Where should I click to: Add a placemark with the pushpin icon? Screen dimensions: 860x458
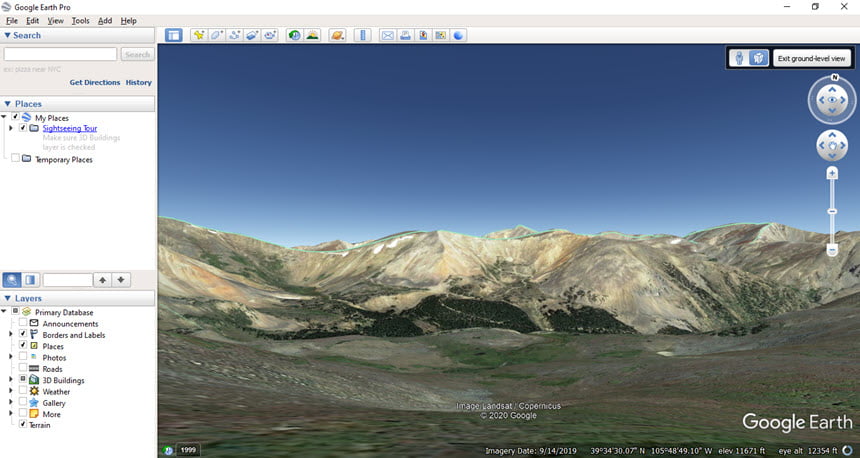199,36
